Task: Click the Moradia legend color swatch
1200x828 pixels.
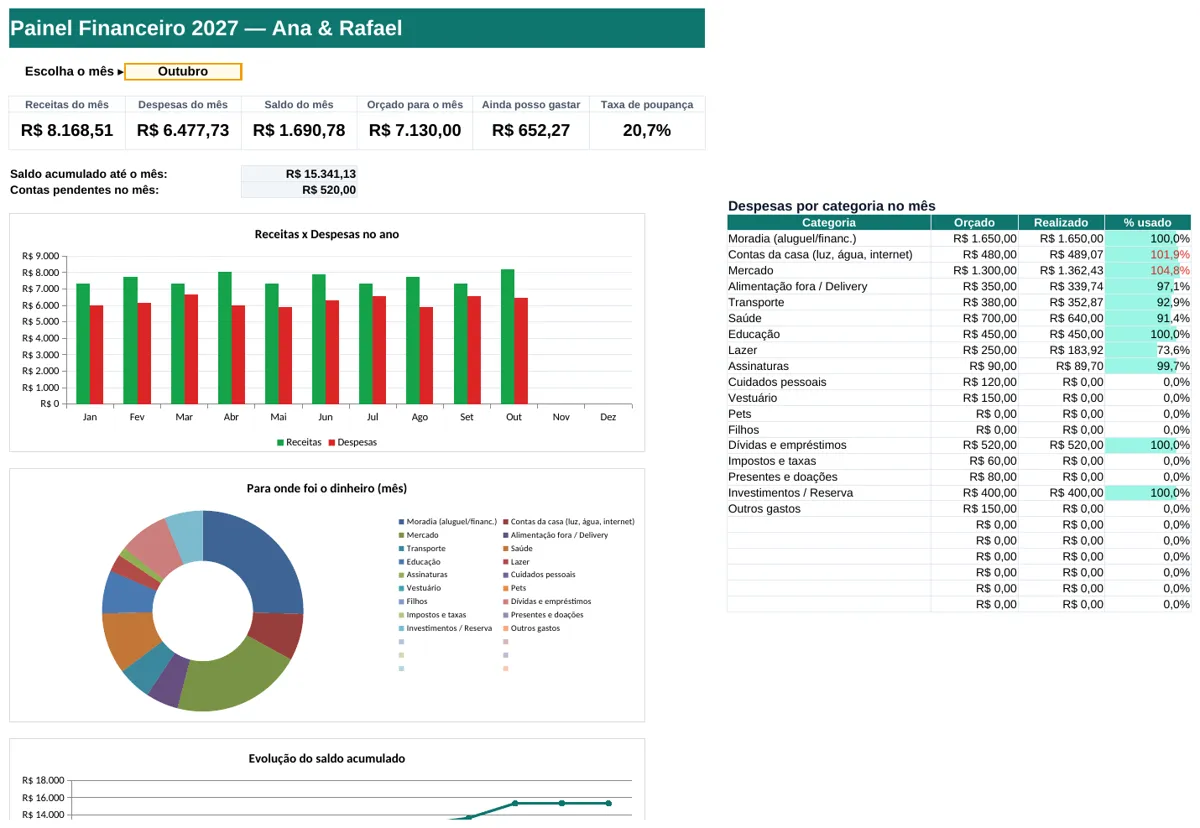Action: coord(402,522)
